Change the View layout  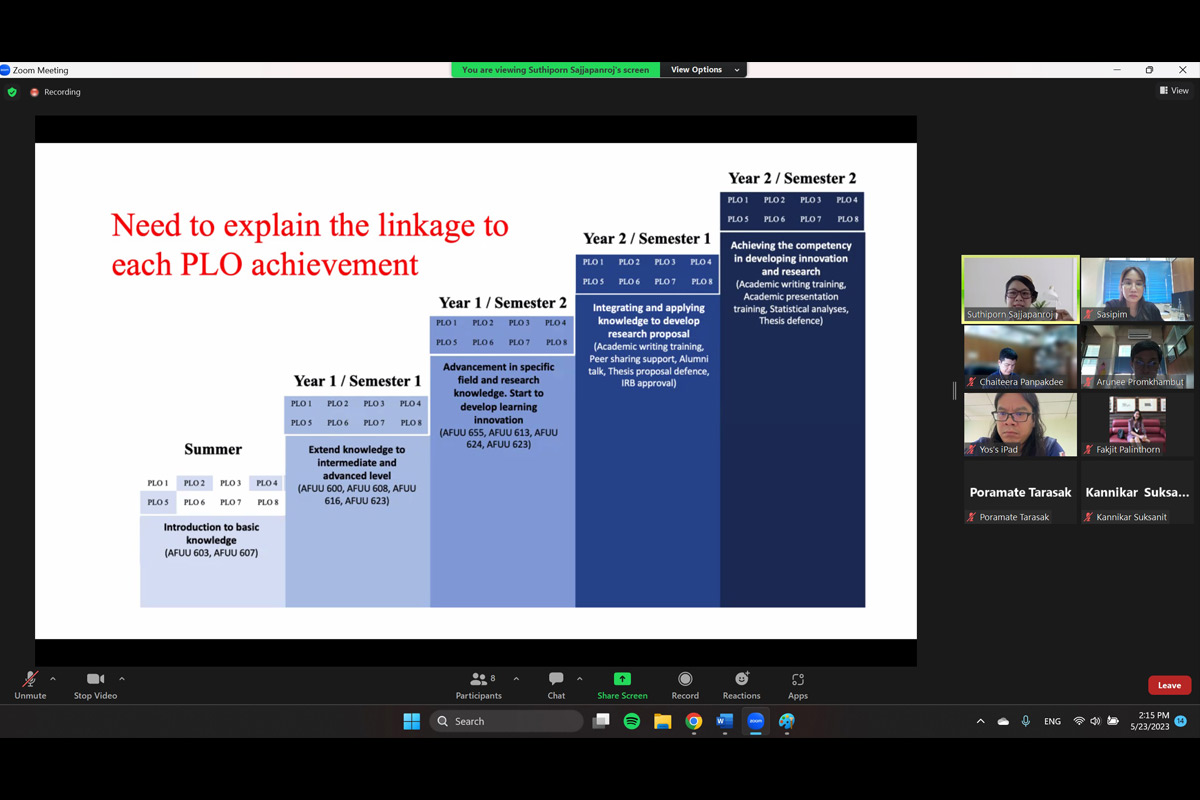(1174, 91)
